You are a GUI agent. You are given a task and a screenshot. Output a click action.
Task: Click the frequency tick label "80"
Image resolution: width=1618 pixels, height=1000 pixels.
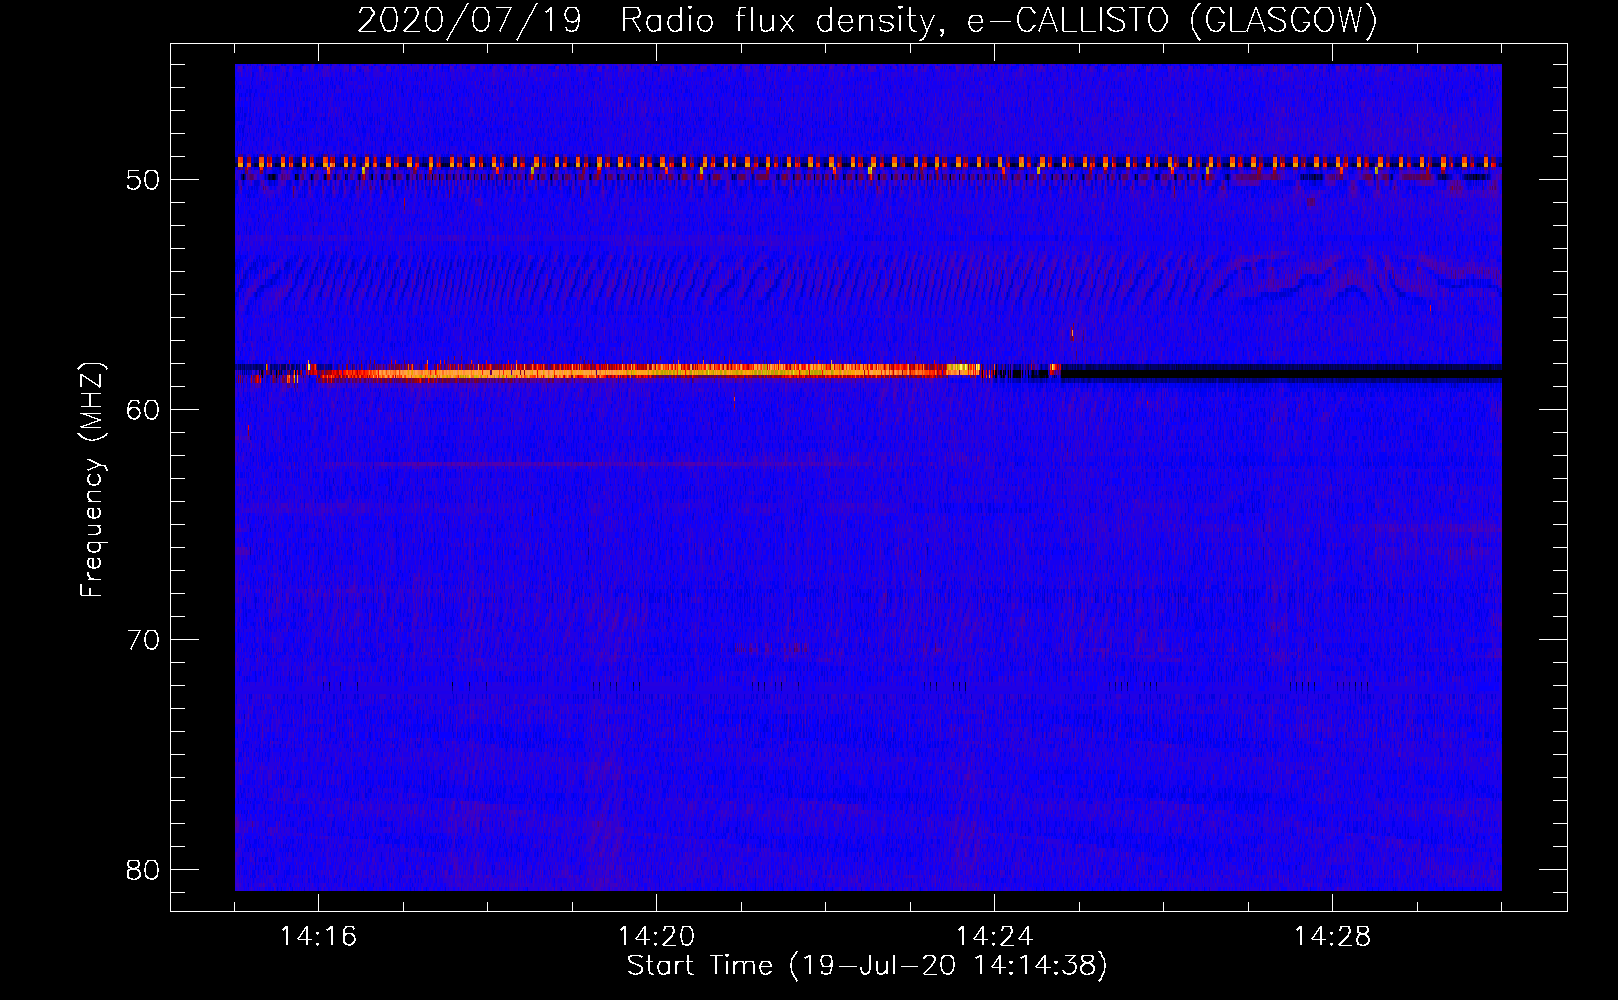[x=143, y=870]
